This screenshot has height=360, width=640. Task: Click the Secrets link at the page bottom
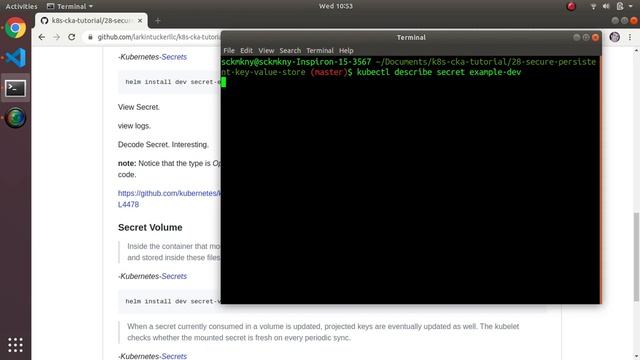pos(174,356)
